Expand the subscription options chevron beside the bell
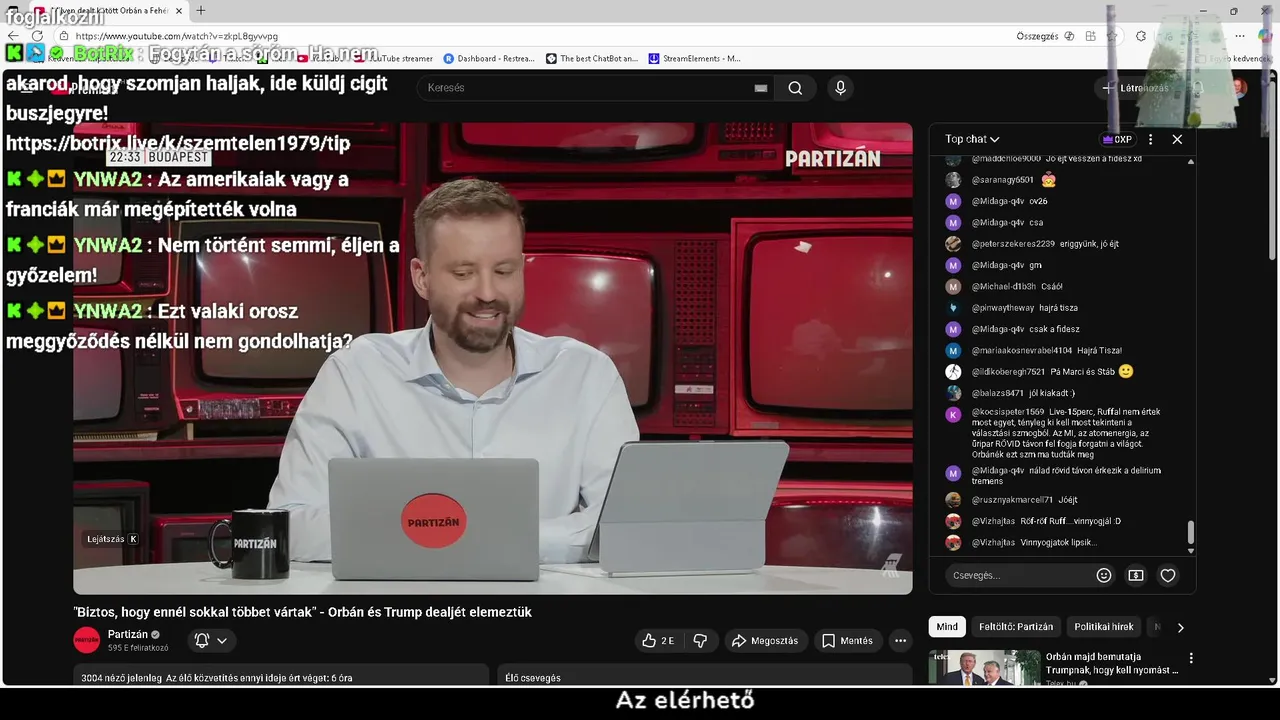 pos(222,641)
